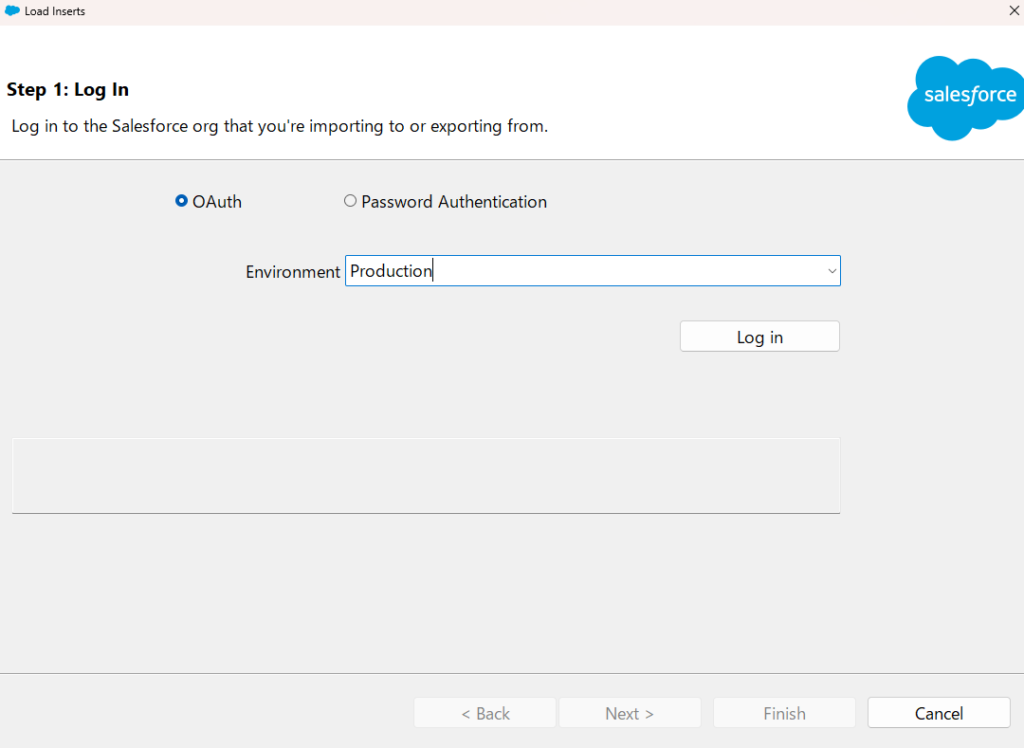Click the login instructions description text
1024x748 pixels.
[279, 127]
